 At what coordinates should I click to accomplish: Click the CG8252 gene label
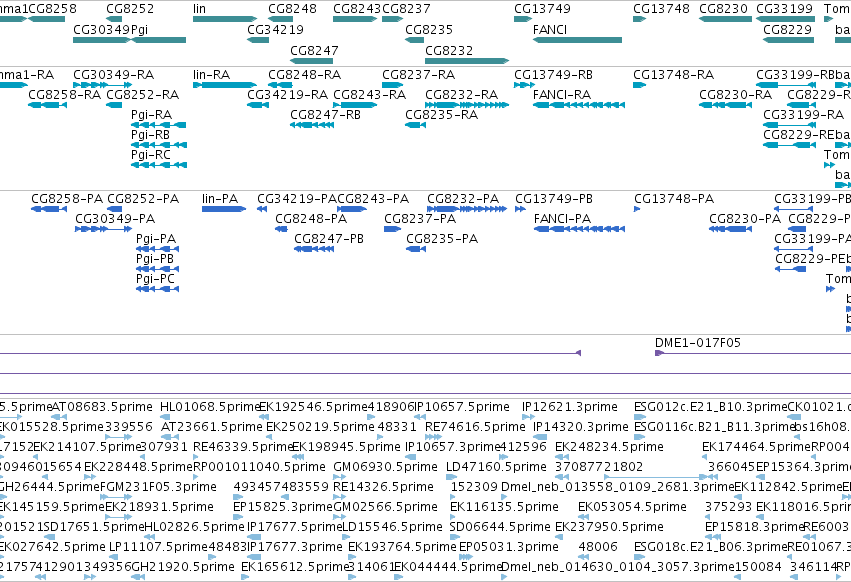coord(130,9)
